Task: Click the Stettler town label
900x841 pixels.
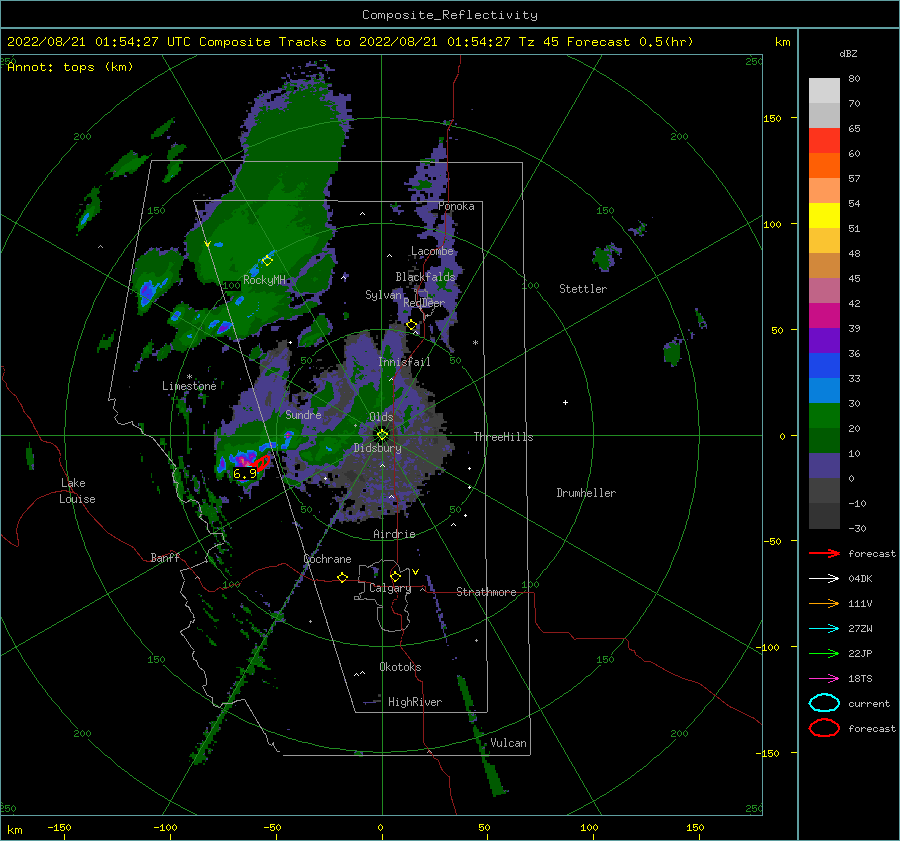Action: [x=583, y=289]
